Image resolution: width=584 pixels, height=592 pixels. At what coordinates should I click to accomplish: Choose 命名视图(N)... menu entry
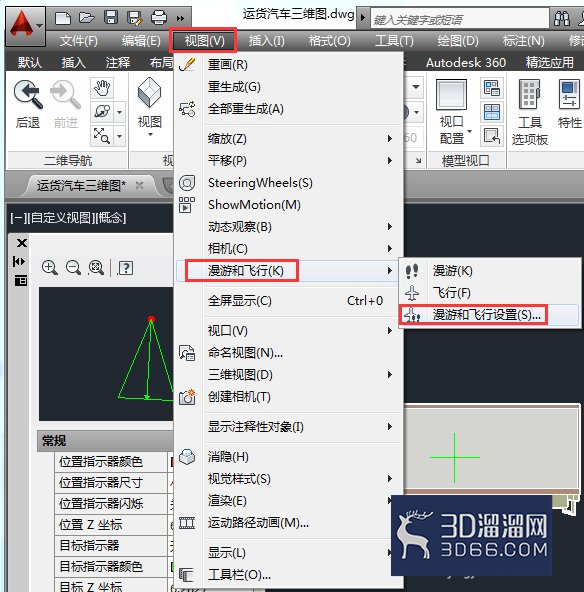pos(288,353)
